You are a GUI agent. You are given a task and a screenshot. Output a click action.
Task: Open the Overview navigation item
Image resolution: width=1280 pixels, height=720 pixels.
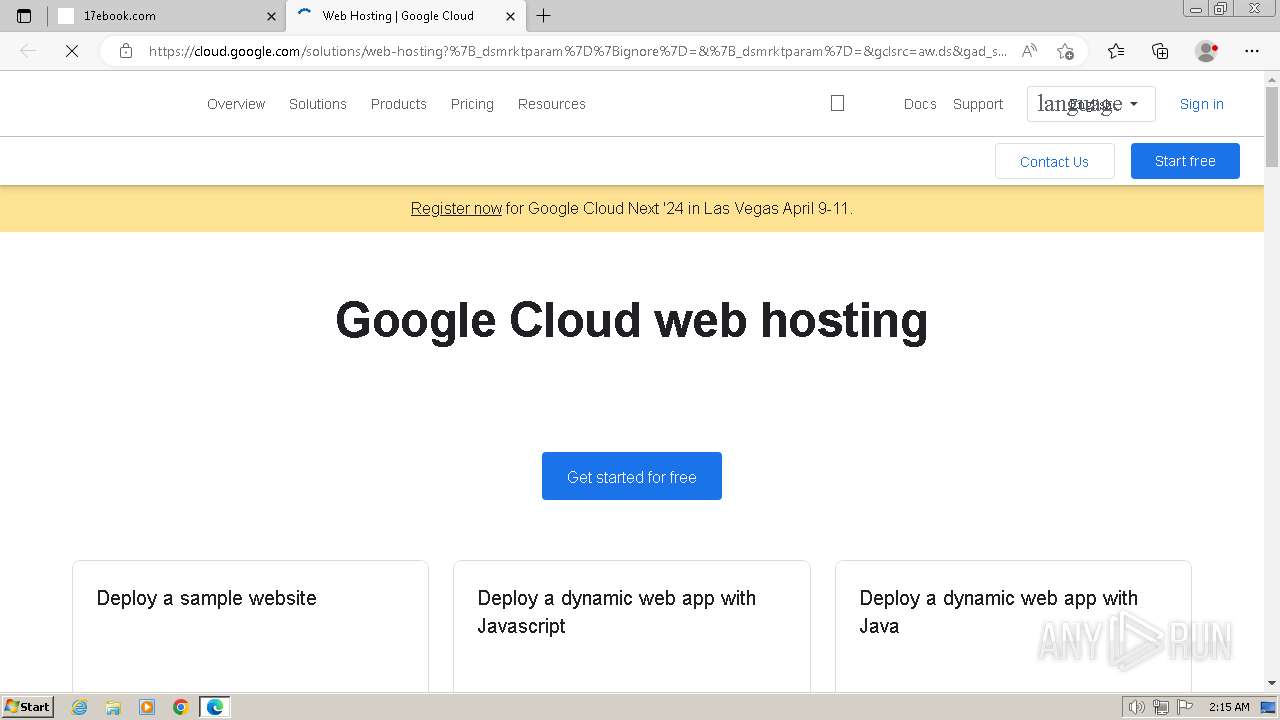coord(236,104)
